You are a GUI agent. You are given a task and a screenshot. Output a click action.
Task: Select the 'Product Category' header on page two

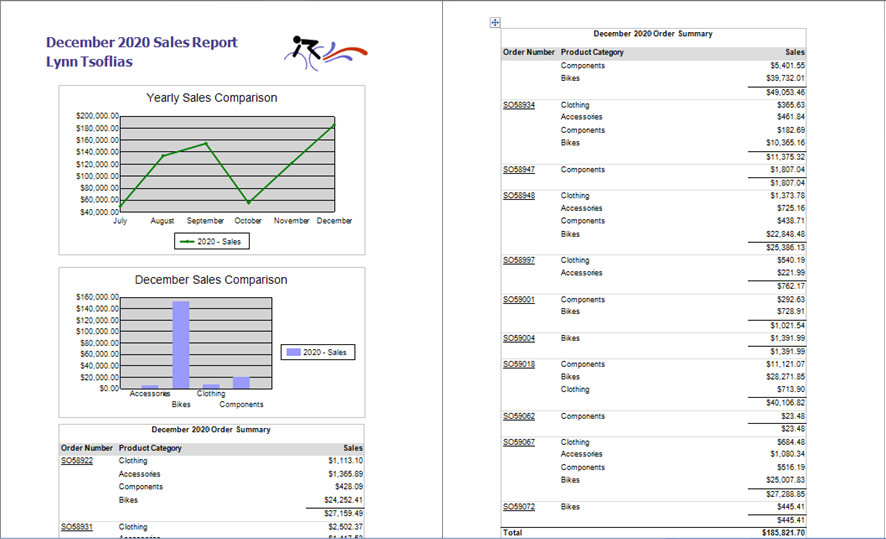point(592,52)
